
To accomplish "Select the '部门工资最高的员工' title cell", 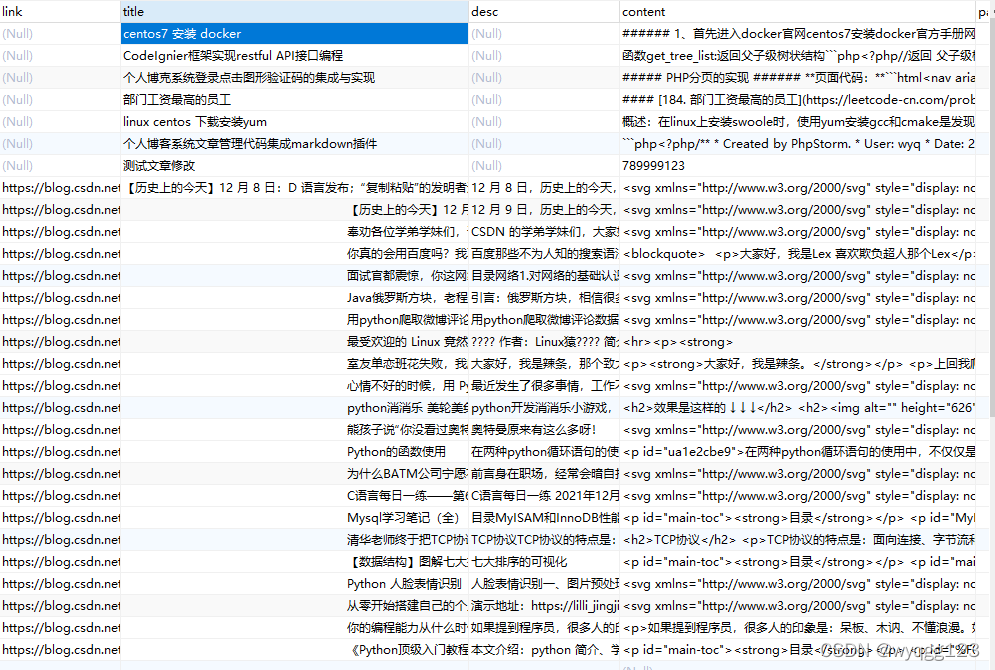I will coord(294,100).
